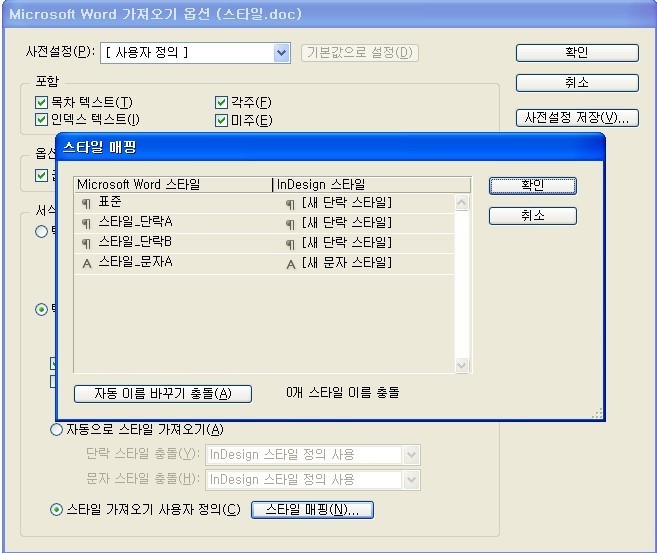Toggle 각주 checkbox
The image size is (657, 553).
click(221, 102)
